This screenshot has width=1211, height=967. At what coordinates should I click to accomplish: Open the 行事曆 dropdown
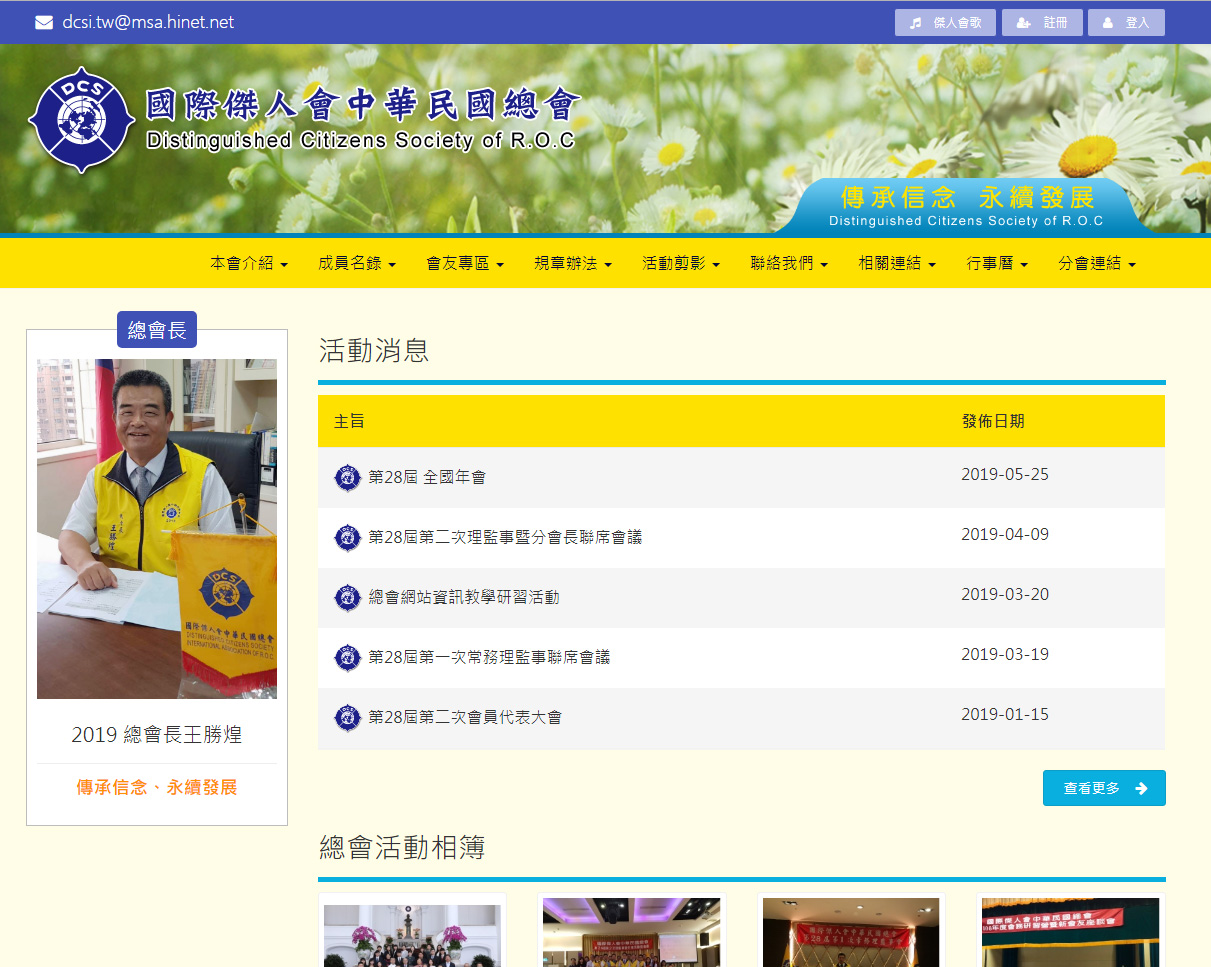tap(997, 264)
